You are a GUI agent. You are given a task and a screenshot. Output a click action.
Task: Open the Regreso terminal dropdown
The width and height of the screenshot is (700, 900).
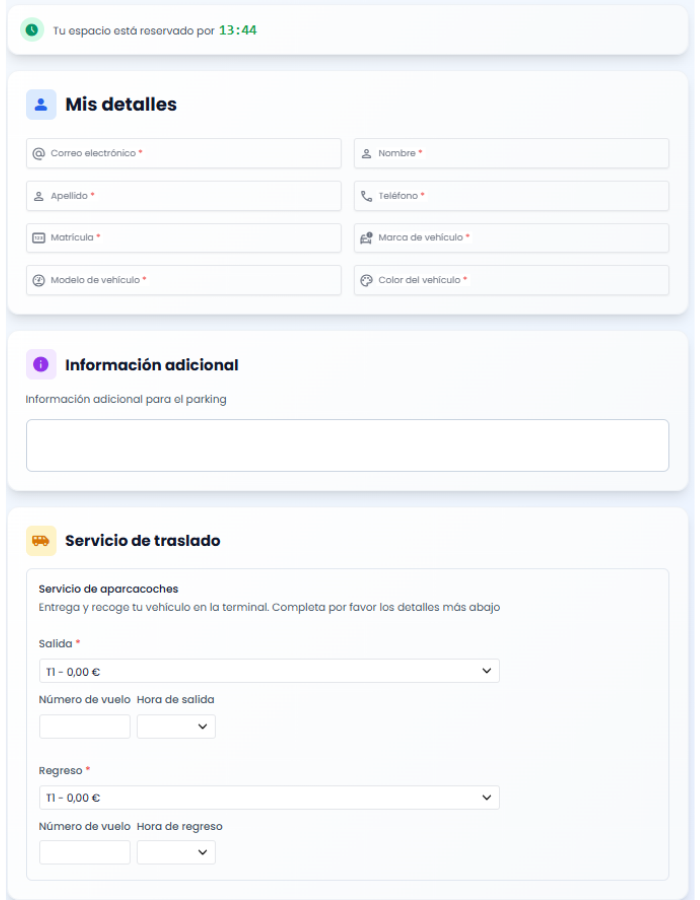[x=269, y=797]
